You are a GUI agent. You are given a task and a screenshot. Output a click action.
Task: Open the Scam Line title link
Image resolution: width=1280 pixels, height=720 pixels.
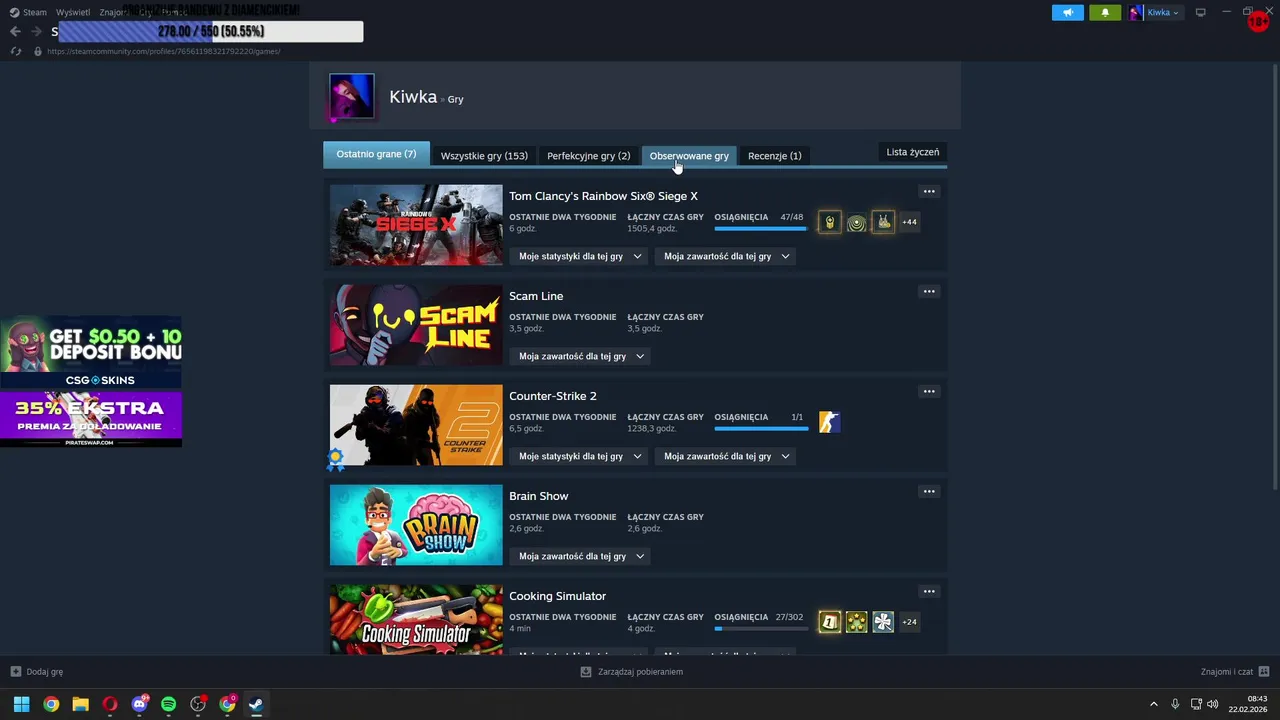coord(536,296)
